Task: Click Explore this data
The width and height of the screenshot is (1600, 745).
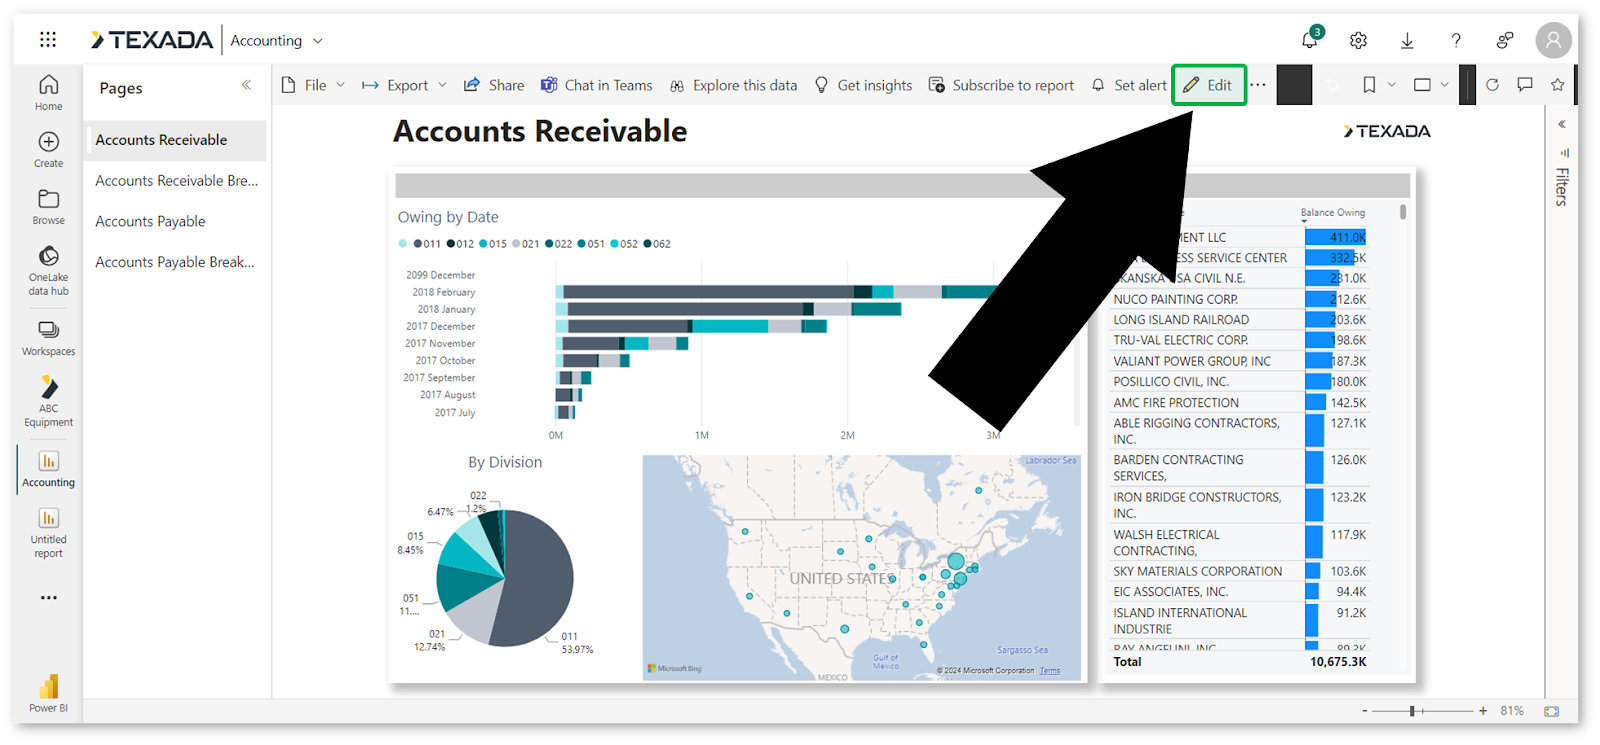Action: click(x=733, y=85)
